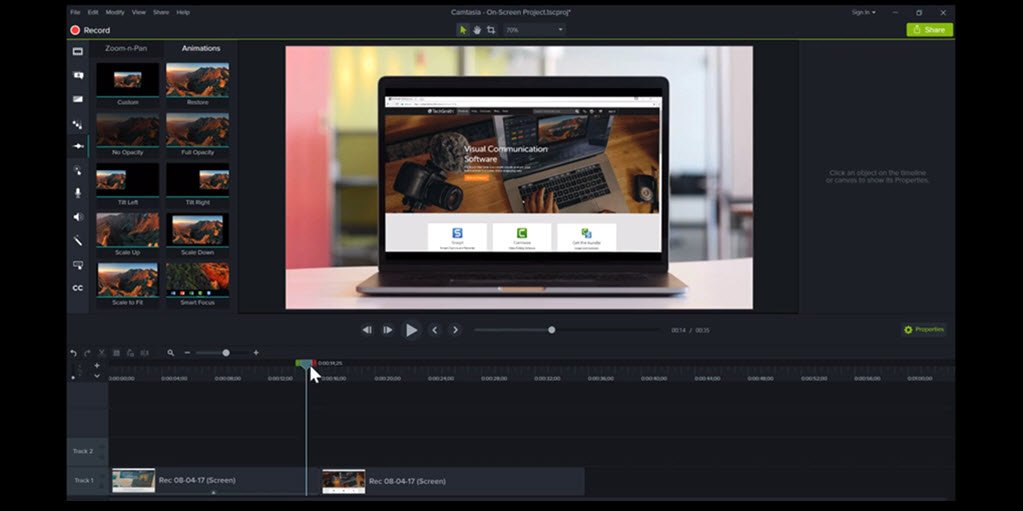This screenshot has width=1023, height=511.
Task: Open the Help menu
Action: (183, 12)
